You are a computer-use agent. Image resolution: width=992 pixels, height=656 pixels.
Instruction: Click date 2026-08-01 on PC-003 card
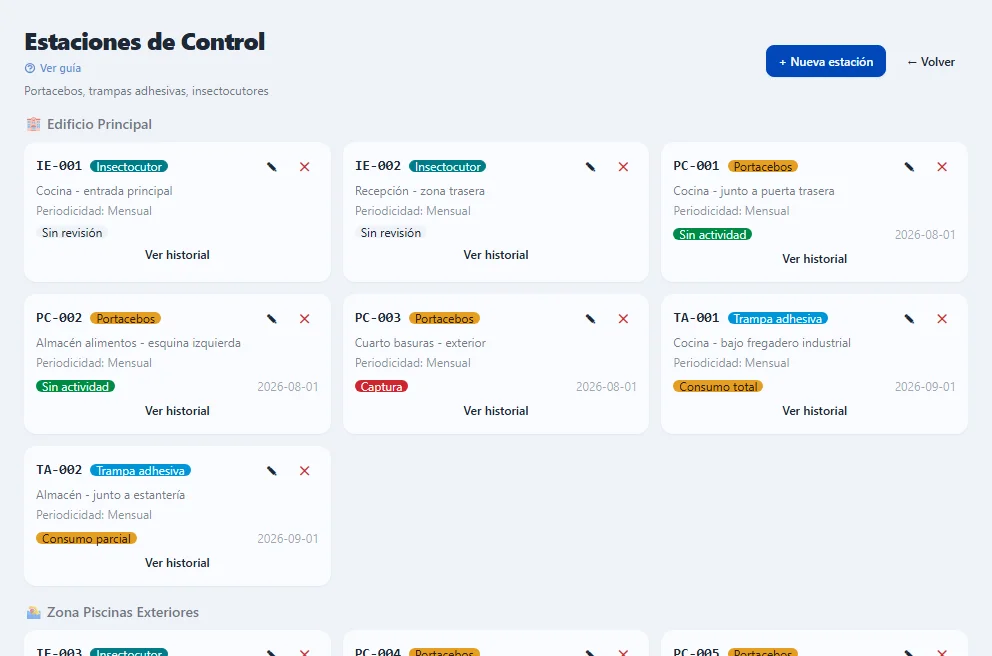tap(606, 387)
